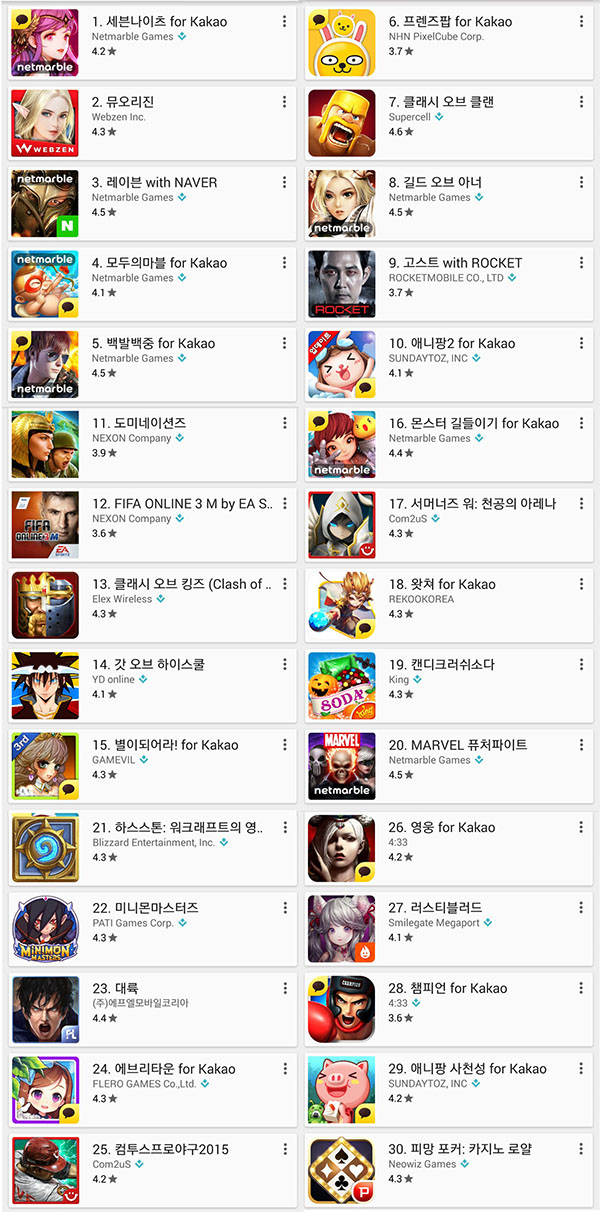
Task: Tap the 애니팡2 for Kakao card
Action: click(451, 365)
